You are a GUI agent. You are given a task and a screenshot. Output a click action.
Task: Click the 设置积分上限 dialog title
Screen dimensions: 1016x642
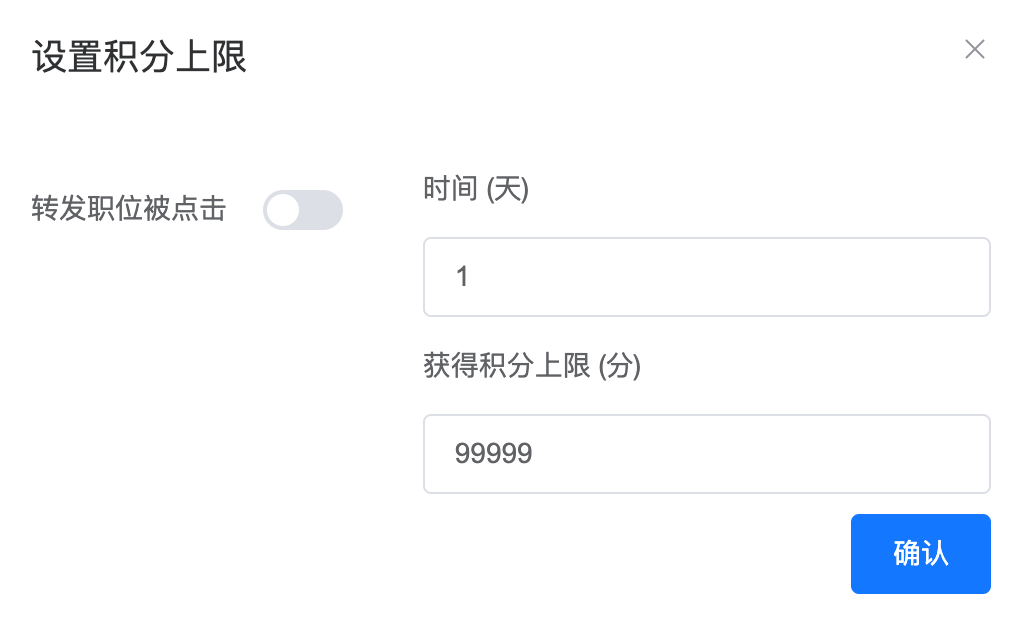pos(139,57)
